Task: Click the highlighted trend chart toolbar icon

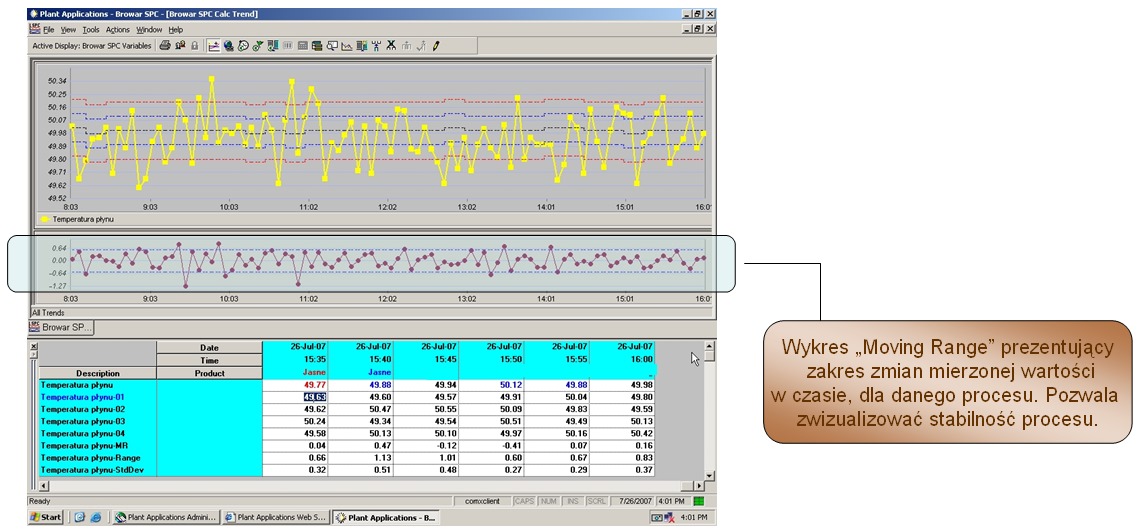Action: pyautogui.click(x=214, y=45)
